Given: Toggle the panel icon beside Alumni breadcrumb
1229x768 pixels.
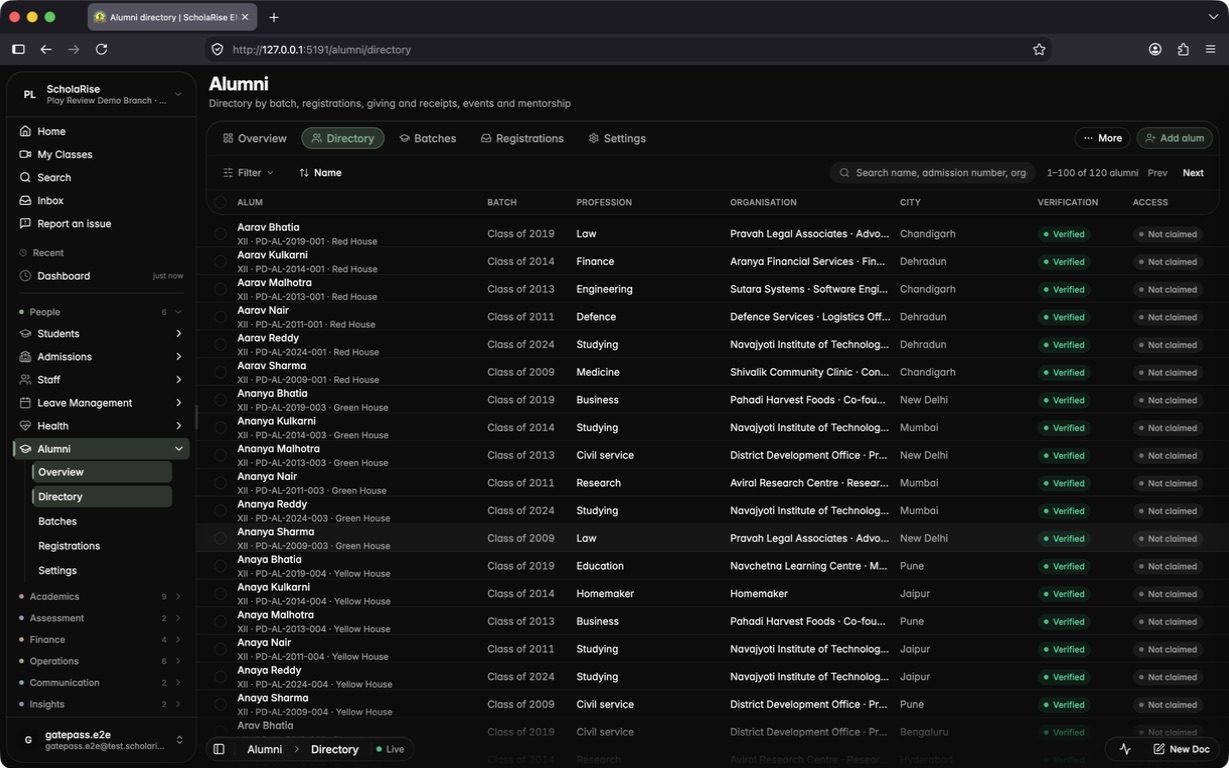Looking at the screenshot, I should click(219, 749).
